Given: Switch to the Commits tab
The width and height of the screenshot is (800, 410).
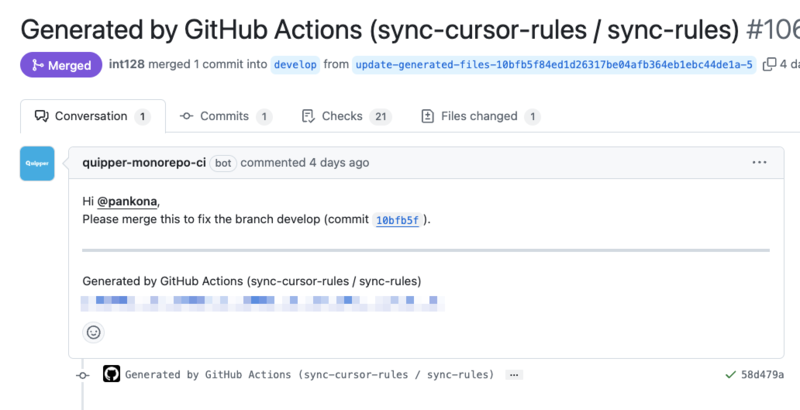Looking at the screenshot, I should (226, 116).
